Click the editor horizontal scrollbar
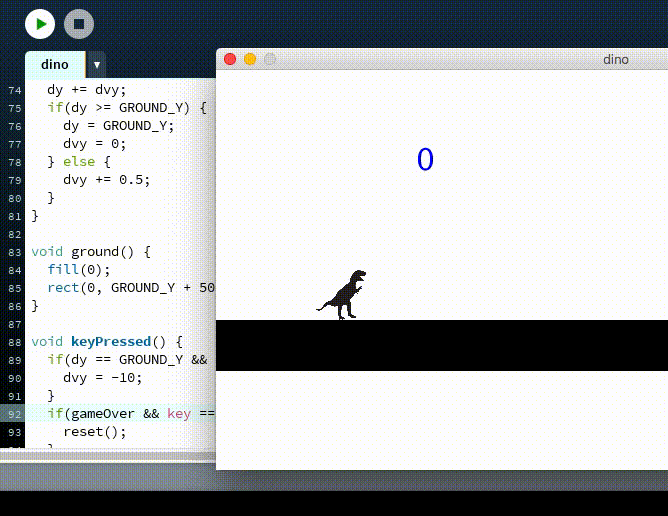The image size is (668, 516). point(108,456)
